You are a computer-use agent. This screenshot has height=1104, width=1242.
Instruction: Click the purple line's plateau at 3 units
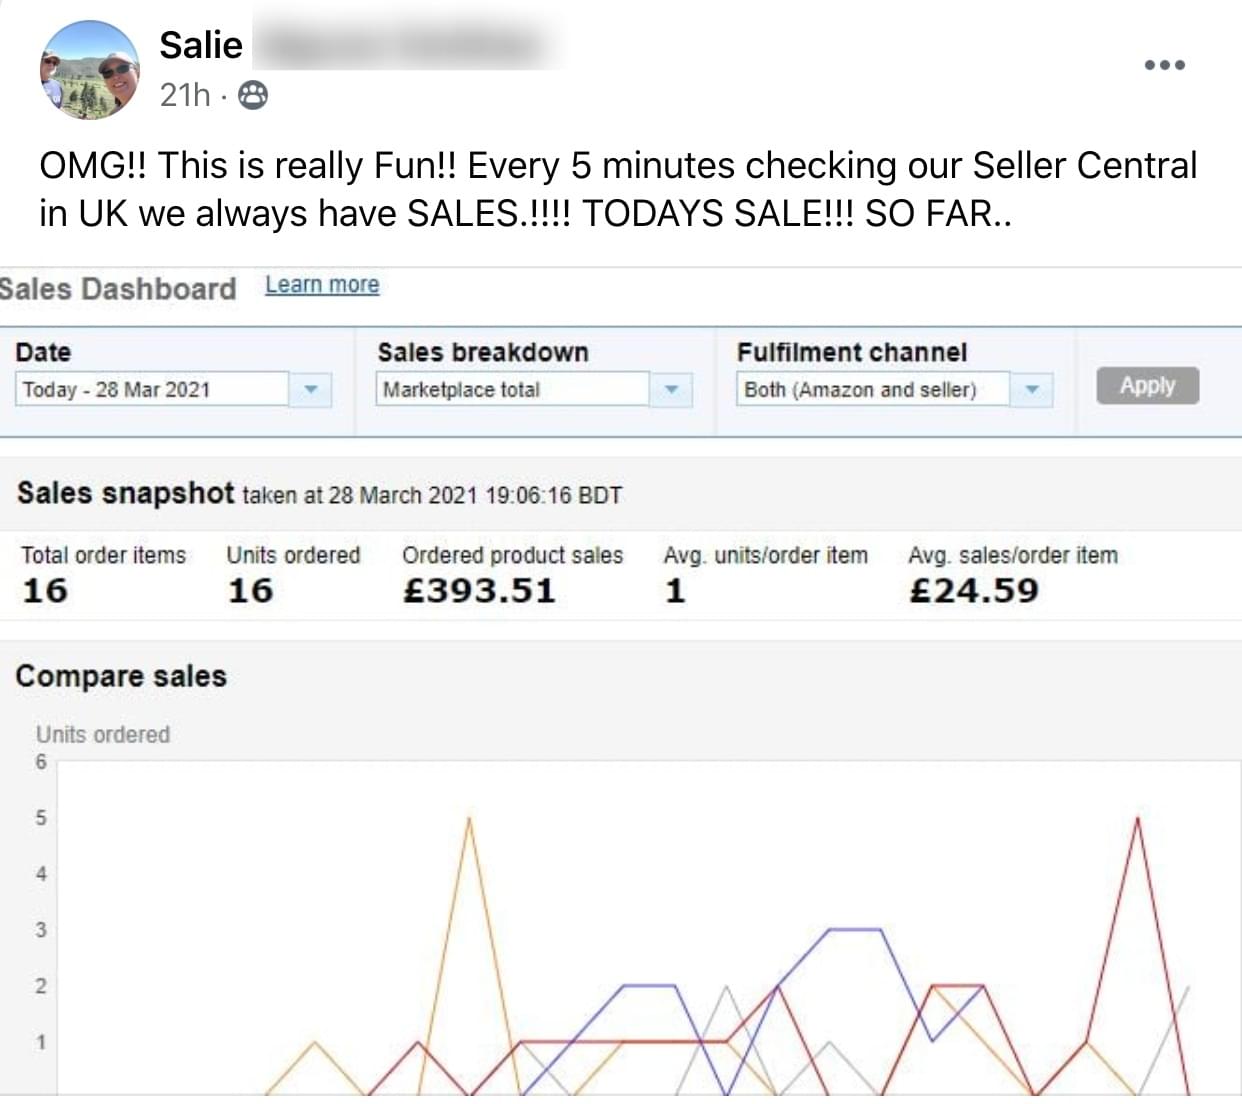[x=856, y=930]
